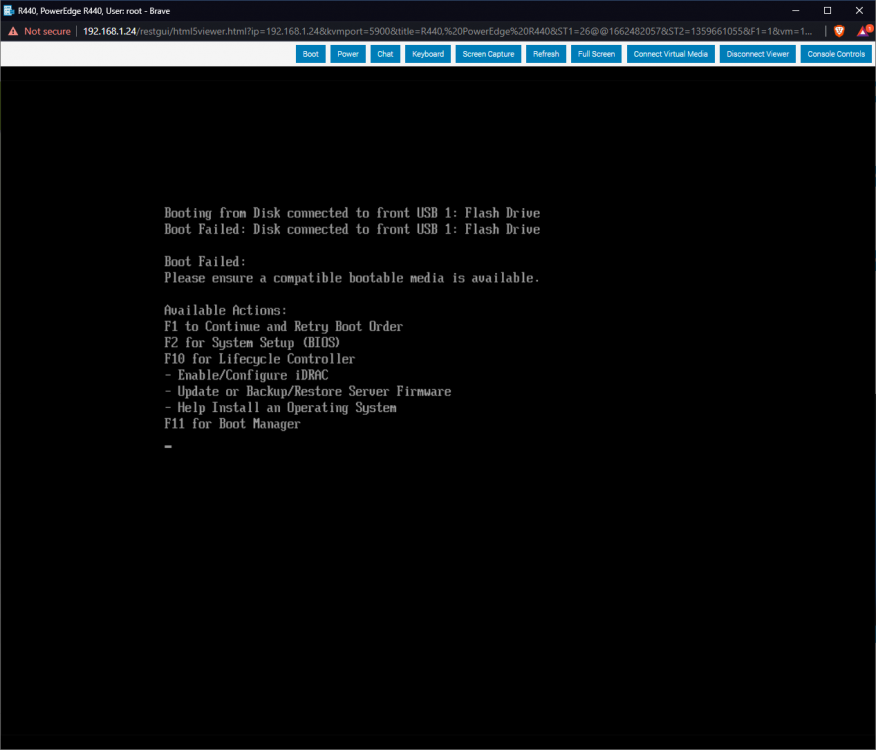
Task: Open the Chat button
Action: 385,54
